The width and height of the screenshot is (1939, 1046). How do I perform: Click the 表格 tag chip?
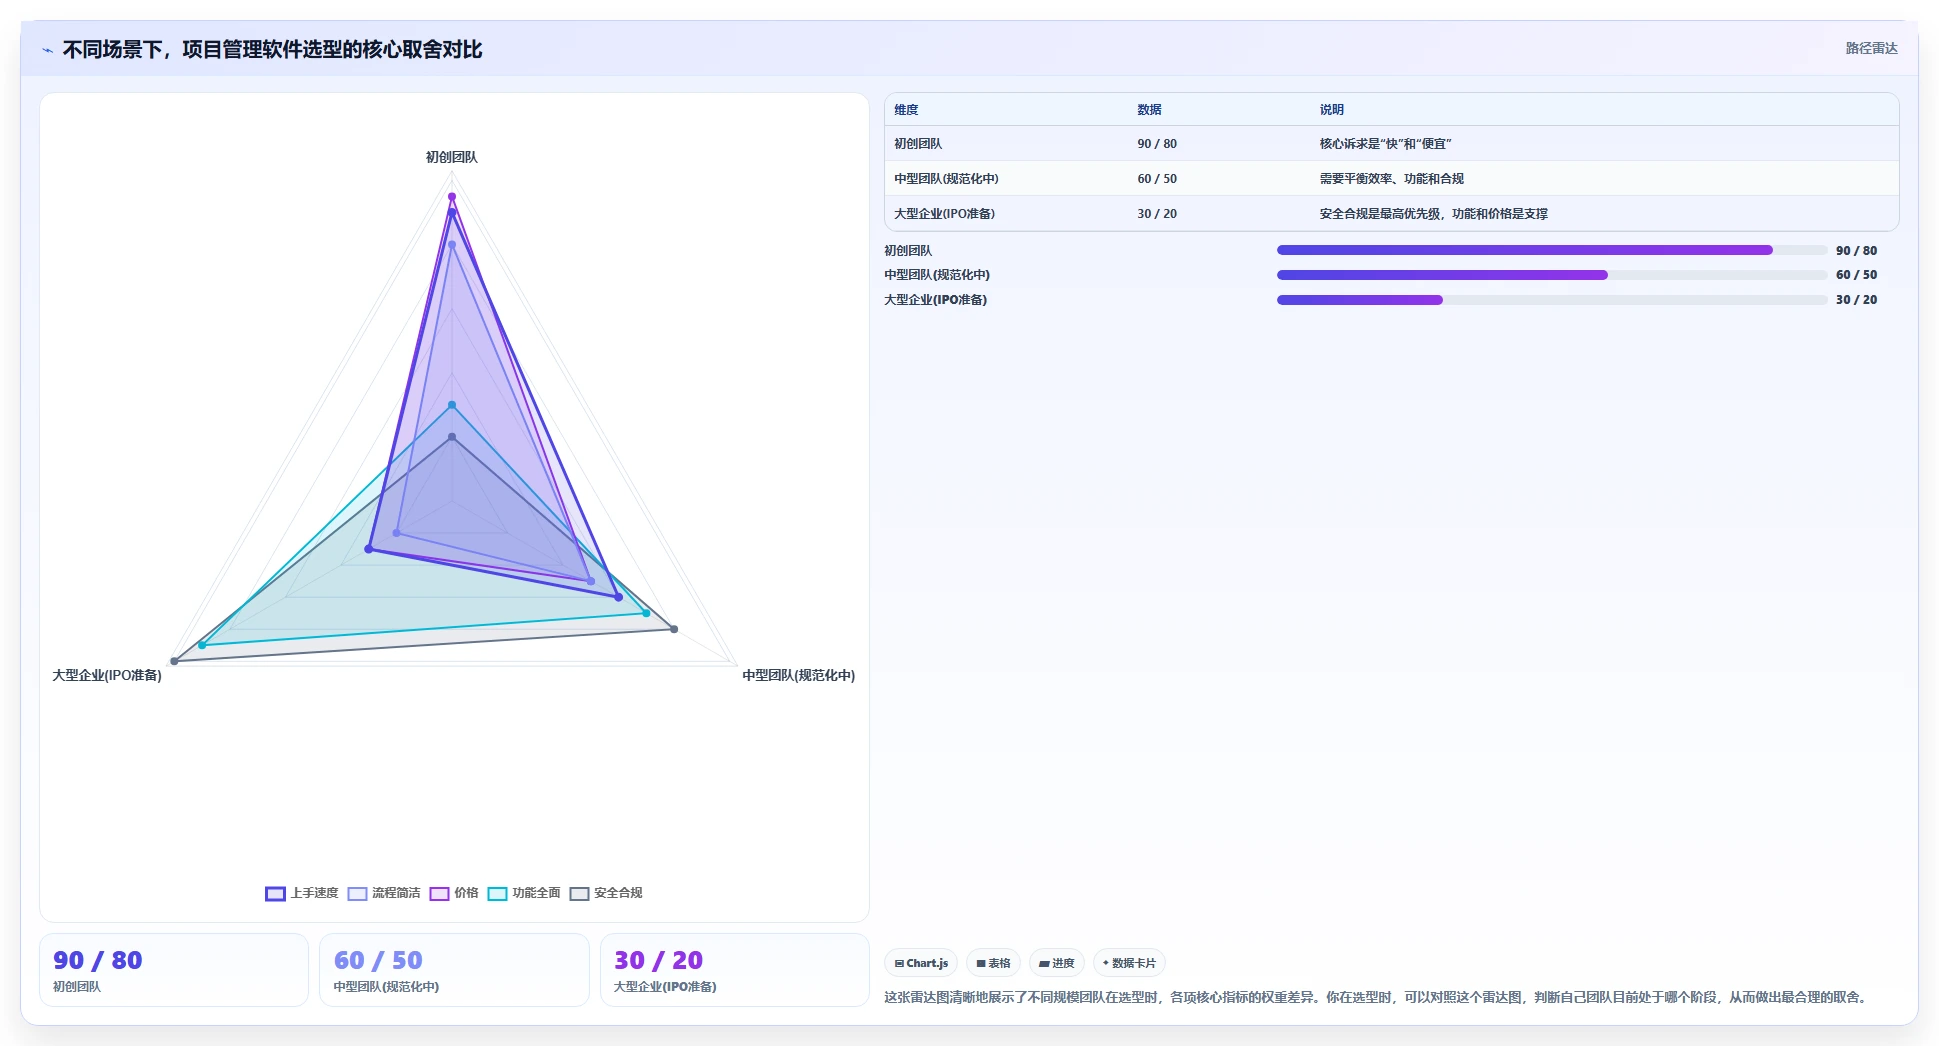point(993,963)
